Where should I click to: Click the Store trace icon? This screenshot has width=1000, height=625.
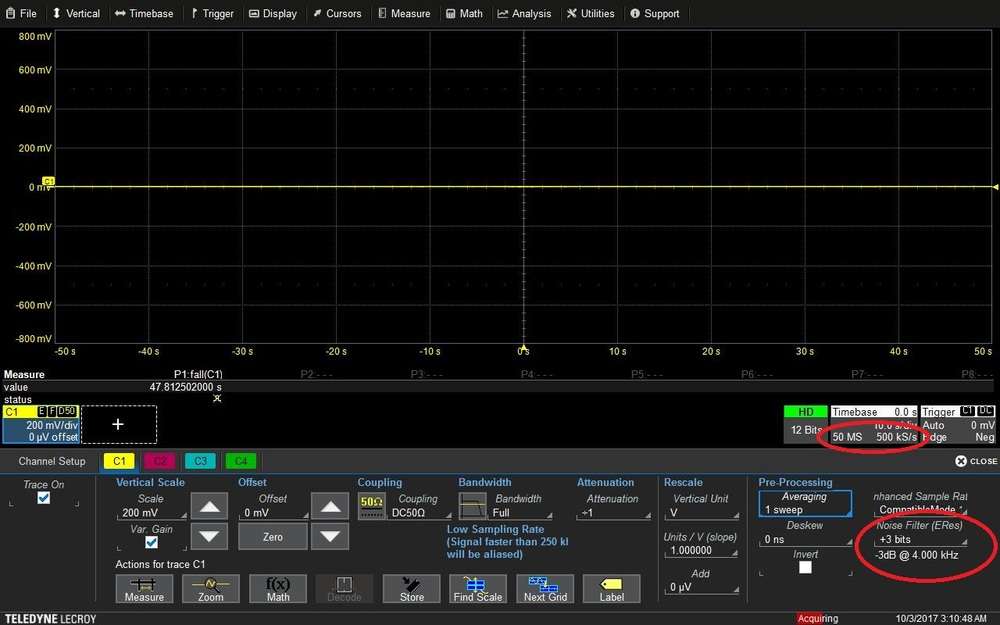coord(411,589)
